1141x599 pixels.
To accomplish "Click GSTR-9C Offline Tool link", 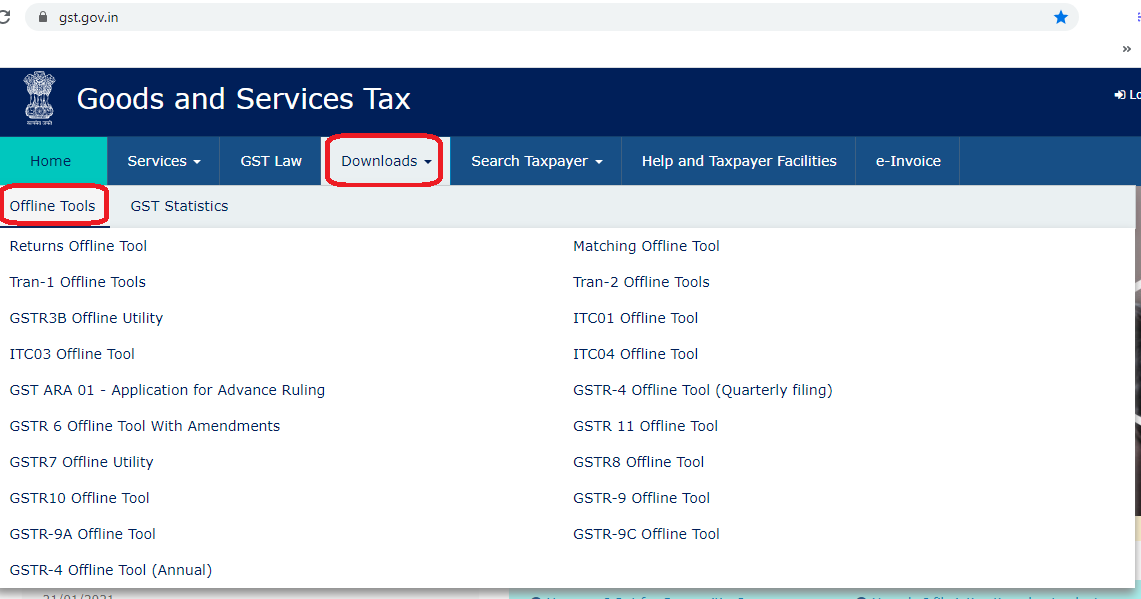I will 646,533.
